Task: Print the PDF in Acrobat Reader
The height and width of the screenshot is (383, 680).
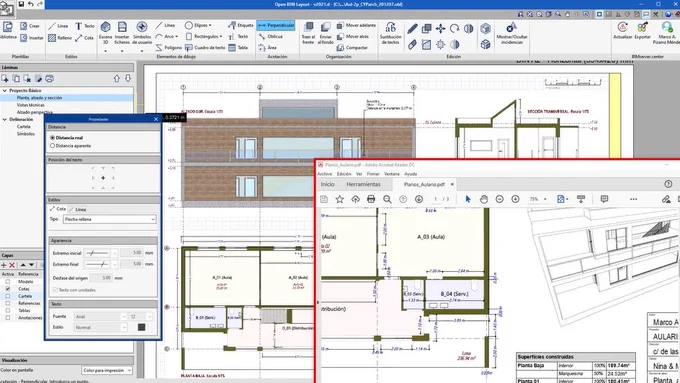Action: pyautogui.click(x=371, y=199)
